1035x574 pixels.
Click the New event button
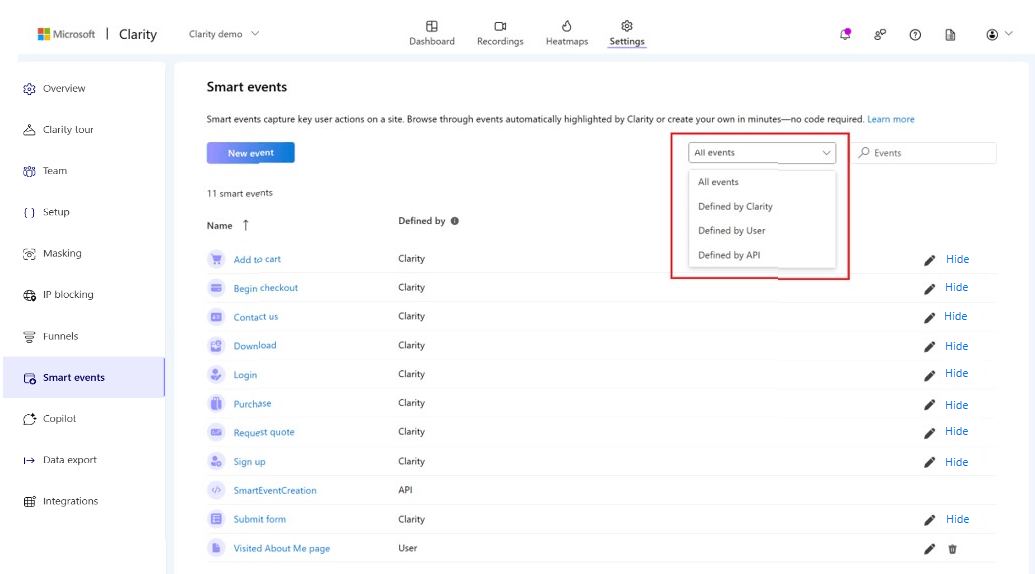251,153
